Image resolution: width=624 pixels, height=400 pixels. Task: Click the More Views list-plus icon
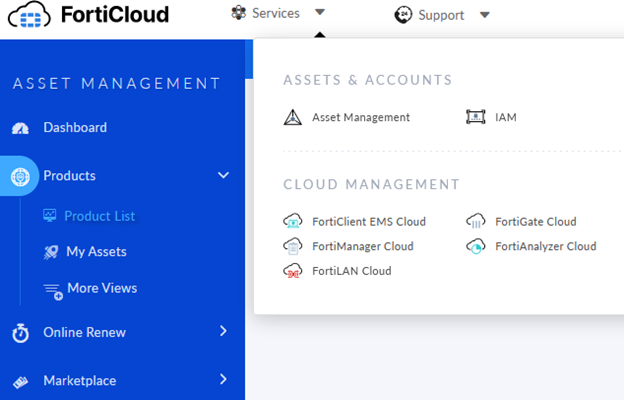point(53,291)
